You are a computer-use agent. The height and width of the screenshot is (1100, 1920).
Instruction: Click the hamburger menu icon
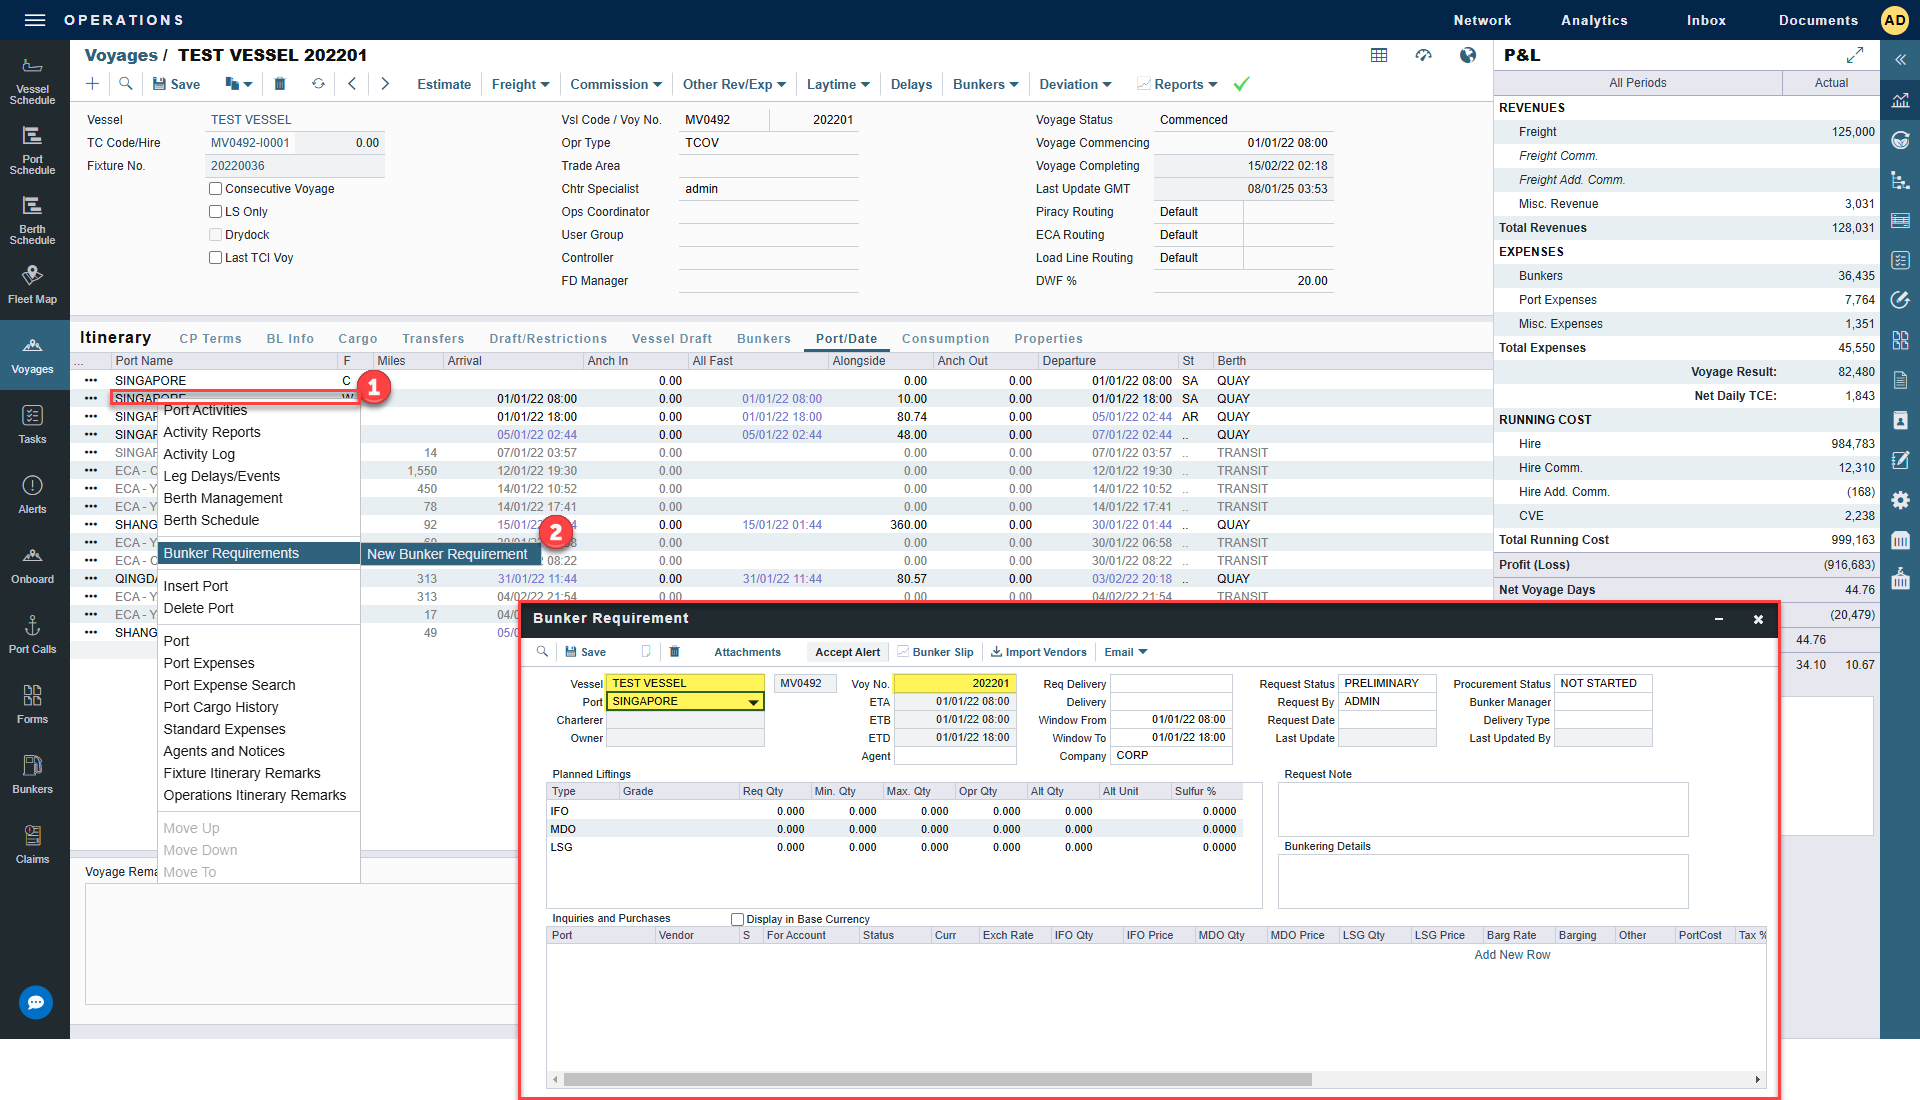[35, 20]
